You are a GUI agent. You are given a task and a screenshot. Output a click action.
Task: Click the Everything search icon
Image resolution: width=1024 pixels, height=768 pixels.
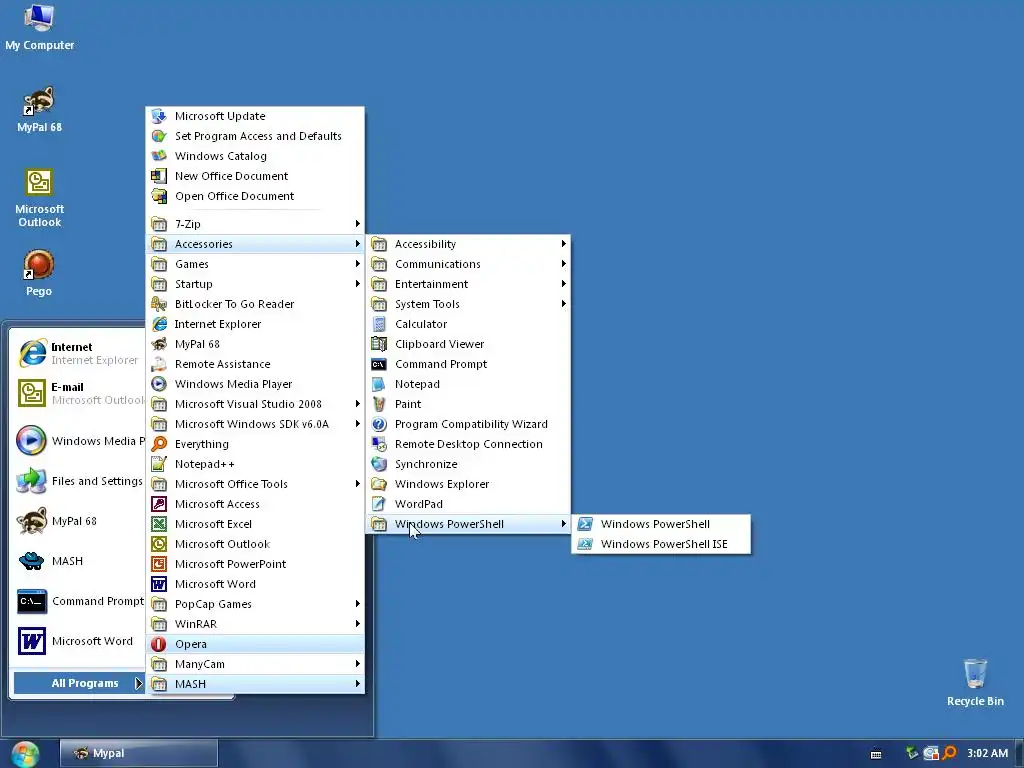click(x=159, y=444)
